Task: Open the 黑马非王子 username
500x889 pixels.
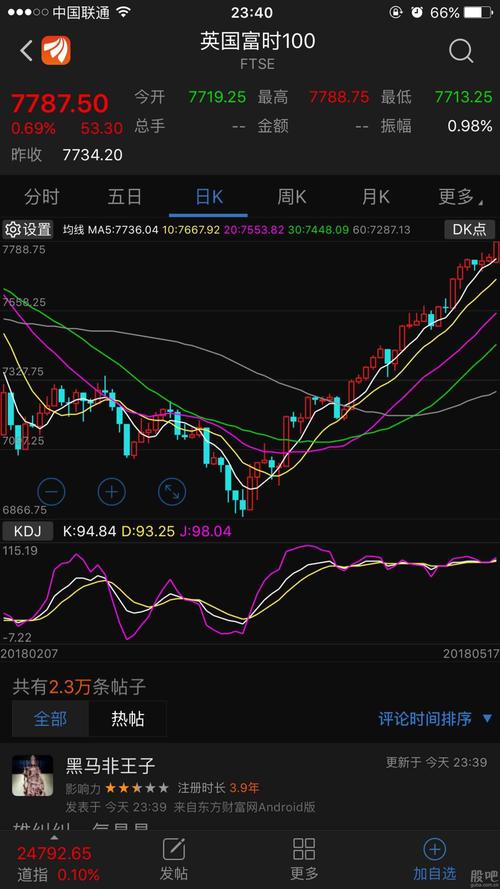Action: pyautogui.click(x=111, y=766)
